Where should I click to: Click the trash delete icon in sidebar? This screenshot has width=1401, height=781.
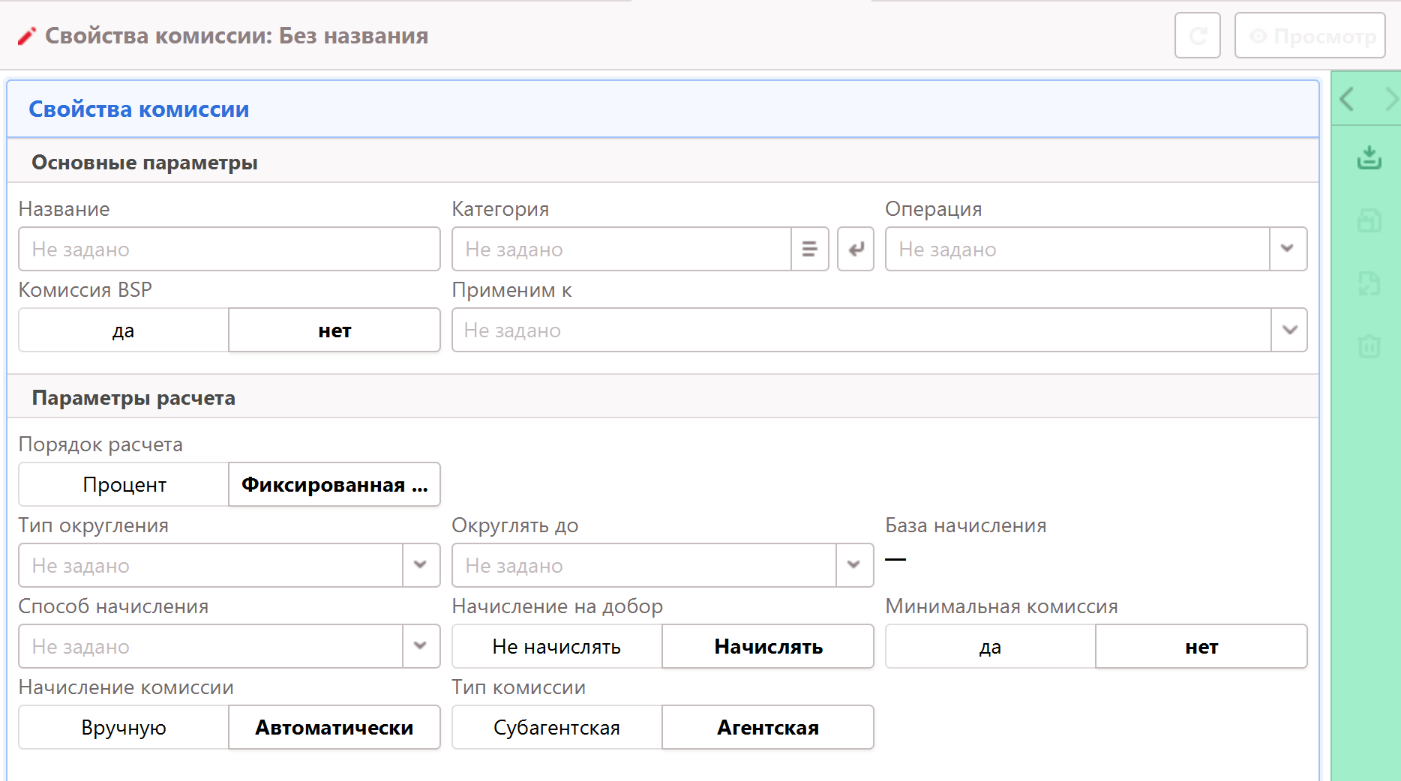point(1369,346)
